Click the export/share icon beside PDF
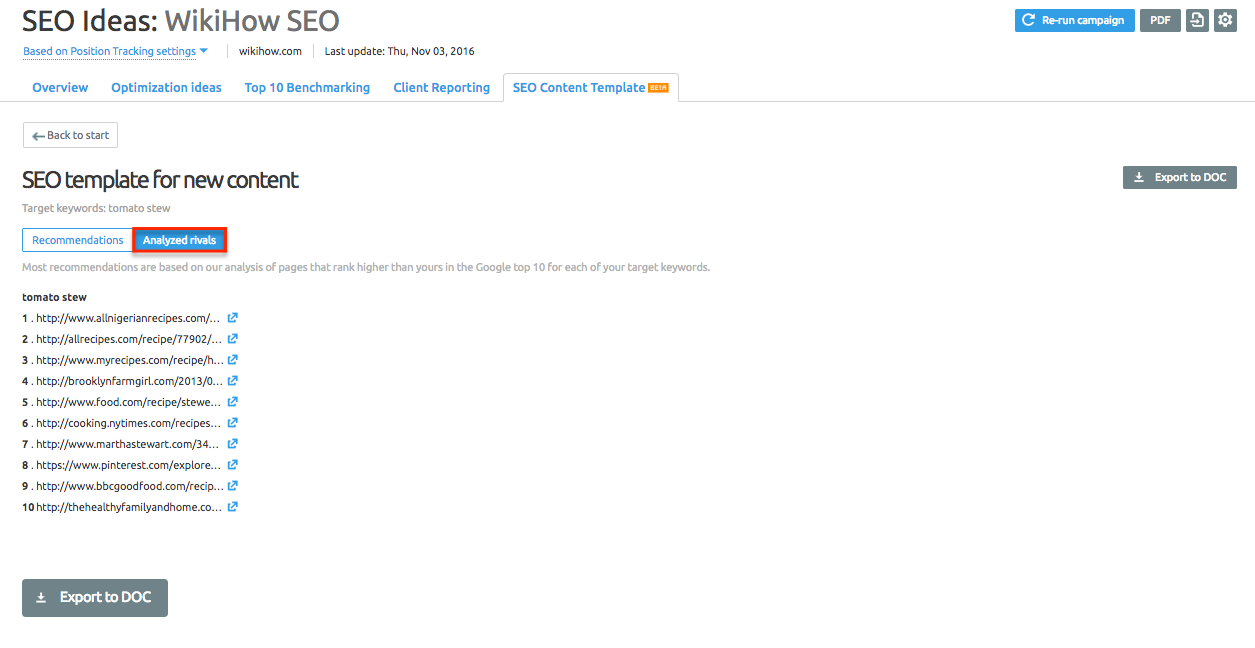The image size is (1255, 648). 1197,20
